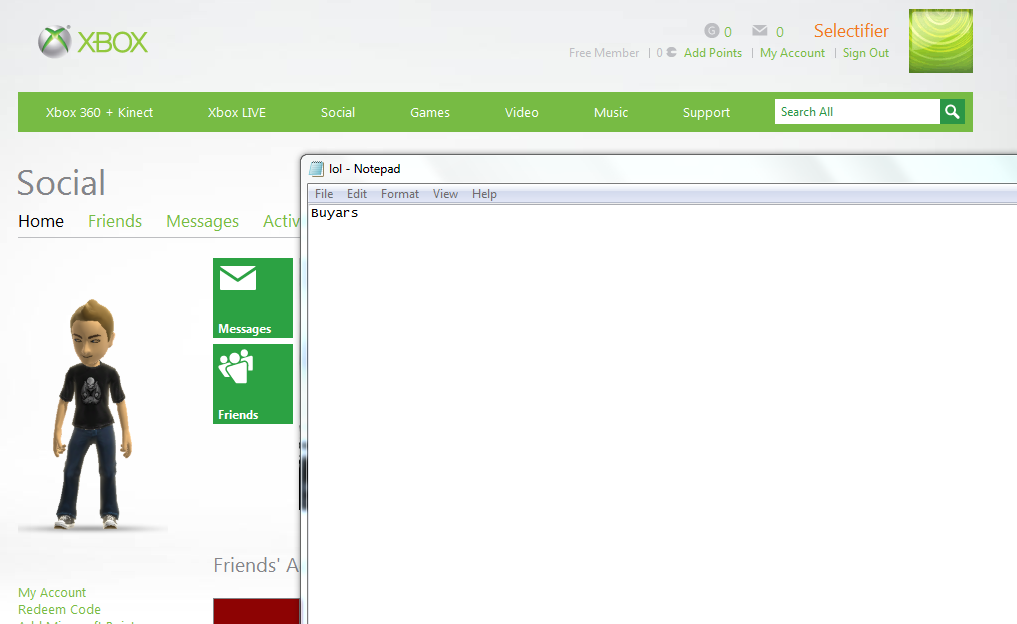Click the Notepad text containing Buyars
The height and width of the screenshot is (624, 1017).
[x=335, y=213]
